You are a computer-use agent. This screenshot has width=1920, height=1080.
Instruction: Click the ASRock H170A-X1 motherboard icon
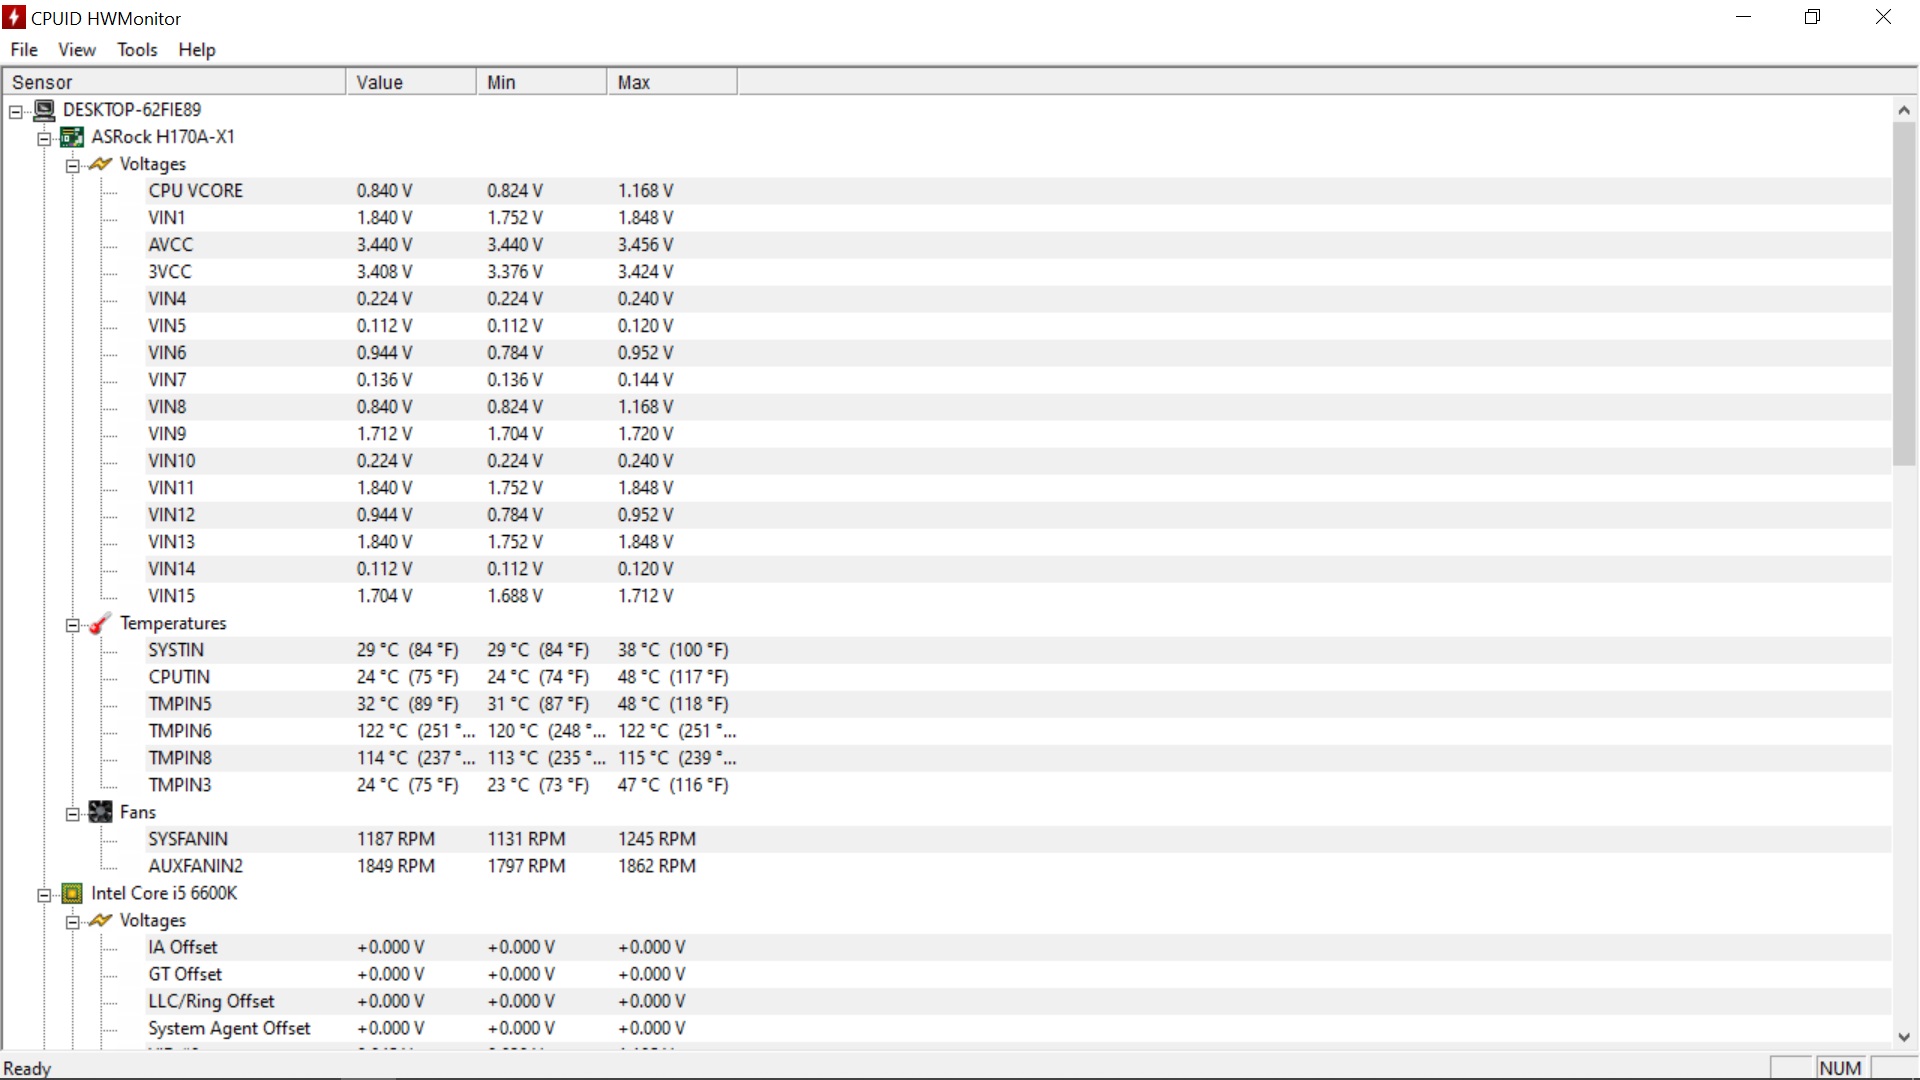72,137
